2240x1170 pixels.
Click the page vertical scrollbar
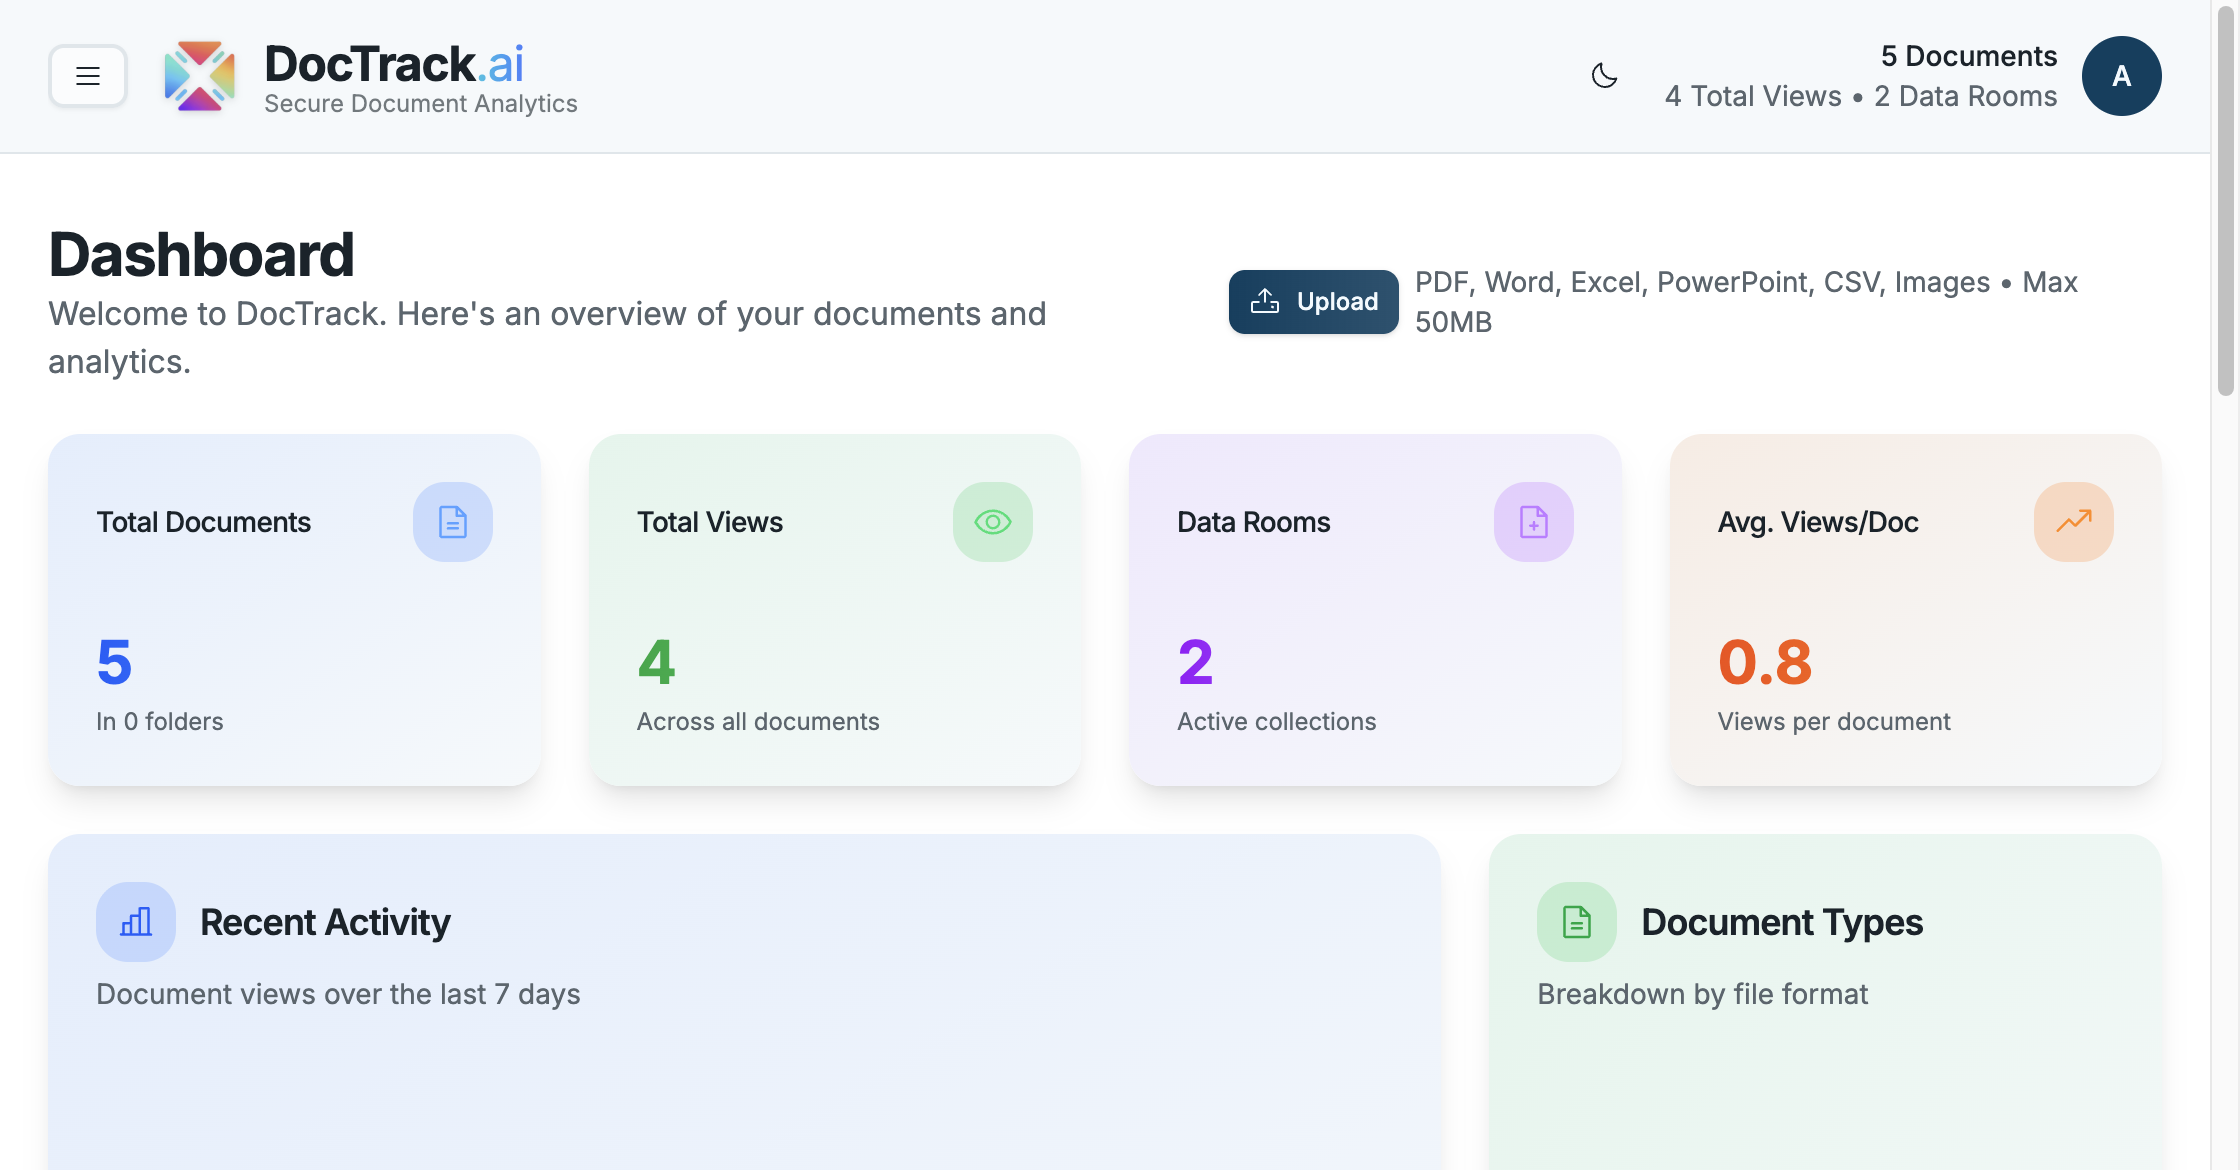coord(2225,200)
